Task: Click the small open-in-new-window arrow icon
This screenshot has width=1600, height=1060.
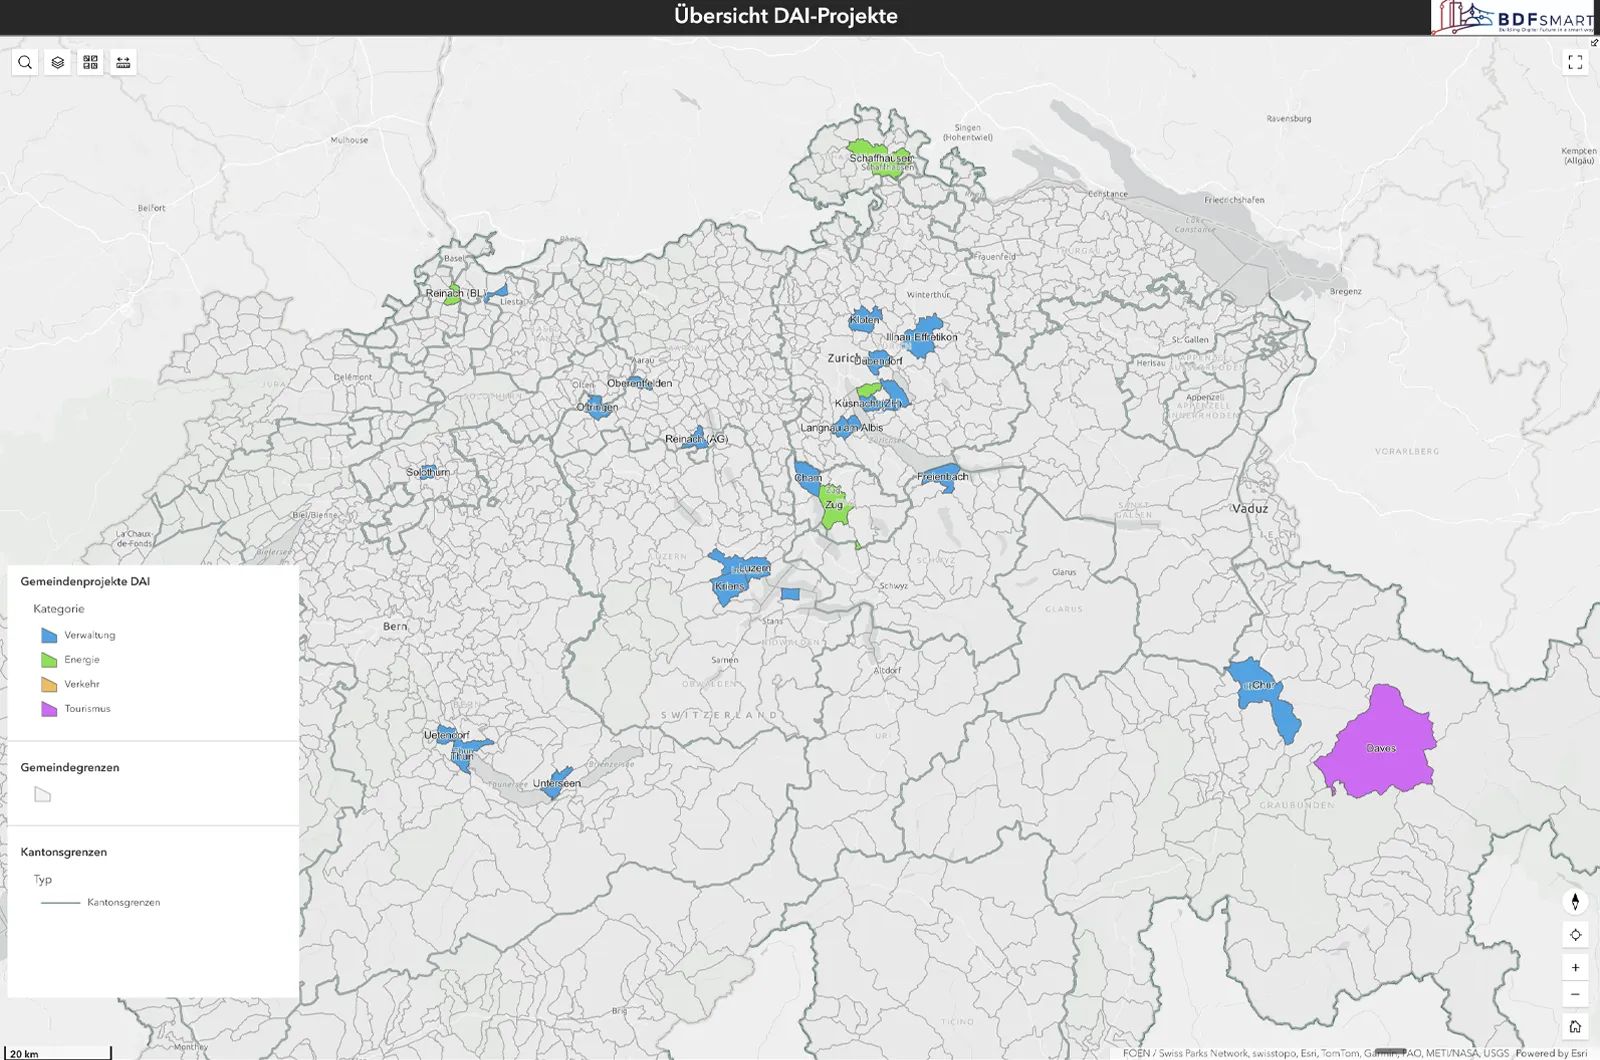Action: coord(1594,42)
